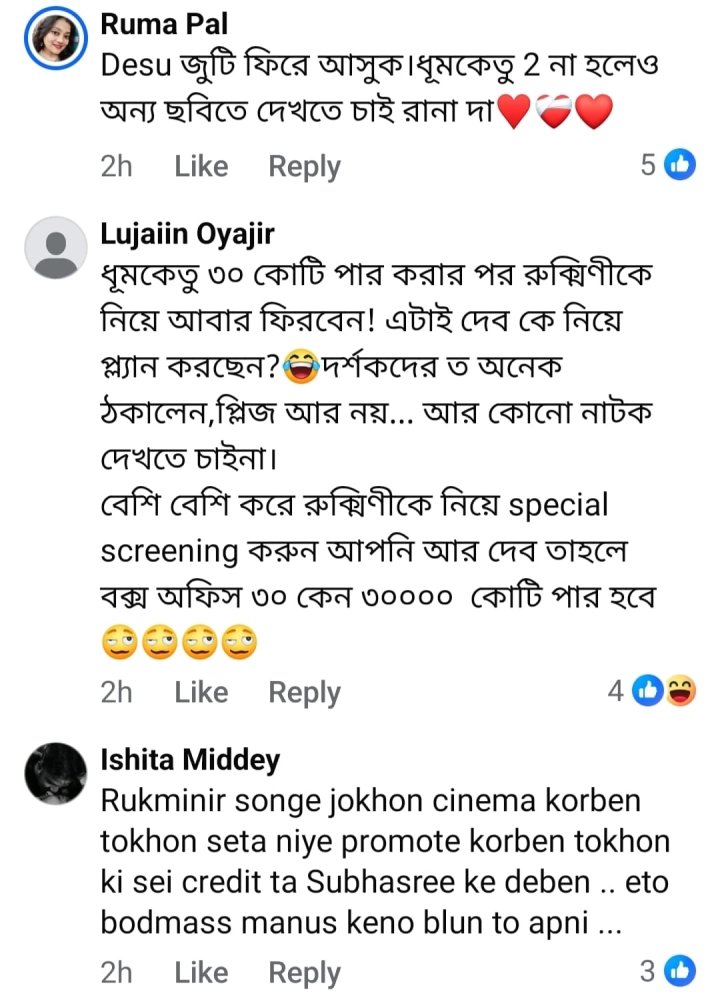Reply to Lujaiin Oyajir's comment
This screenshot has height=1000, width=720.
coord(304,692)
